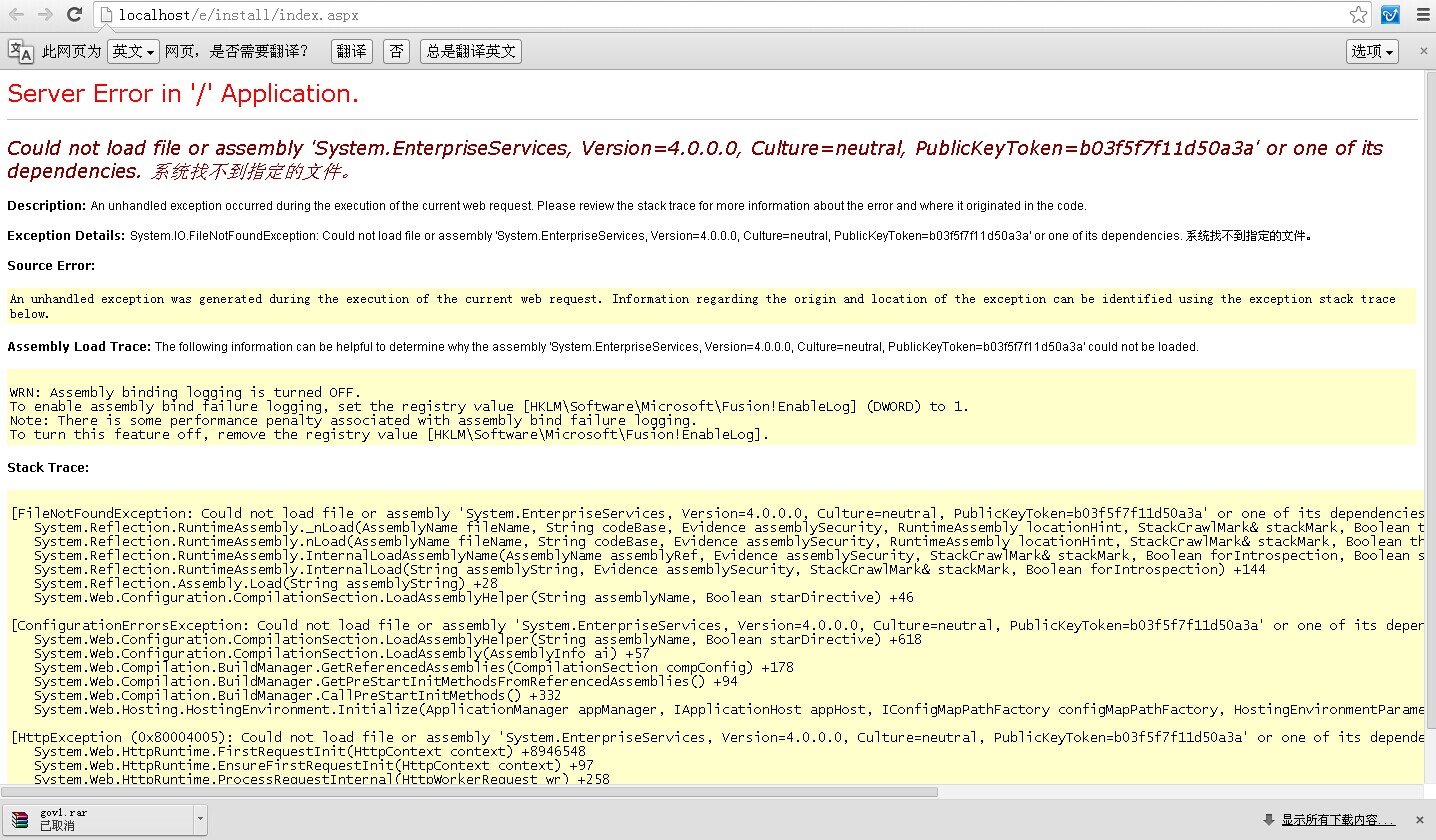Open the 英文 language dropdown

point(133,51)
